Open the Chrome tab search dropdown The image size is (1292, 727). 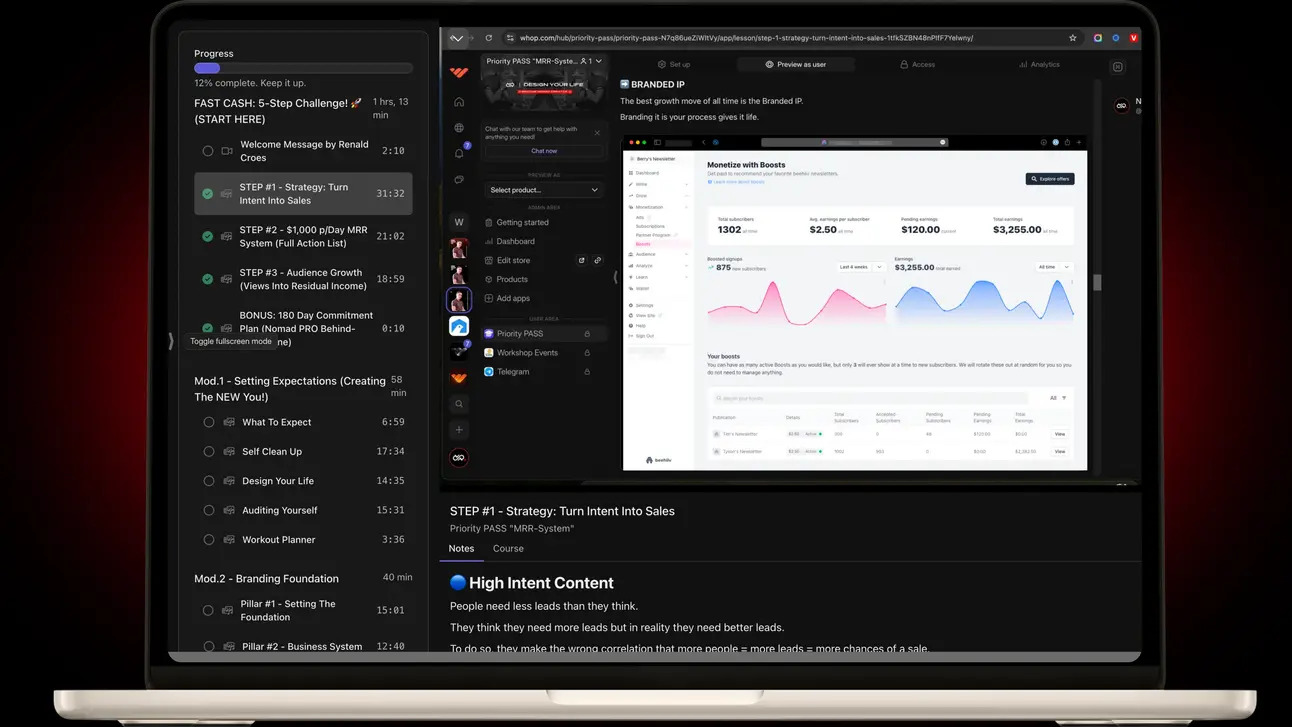(x=457, y=38)
